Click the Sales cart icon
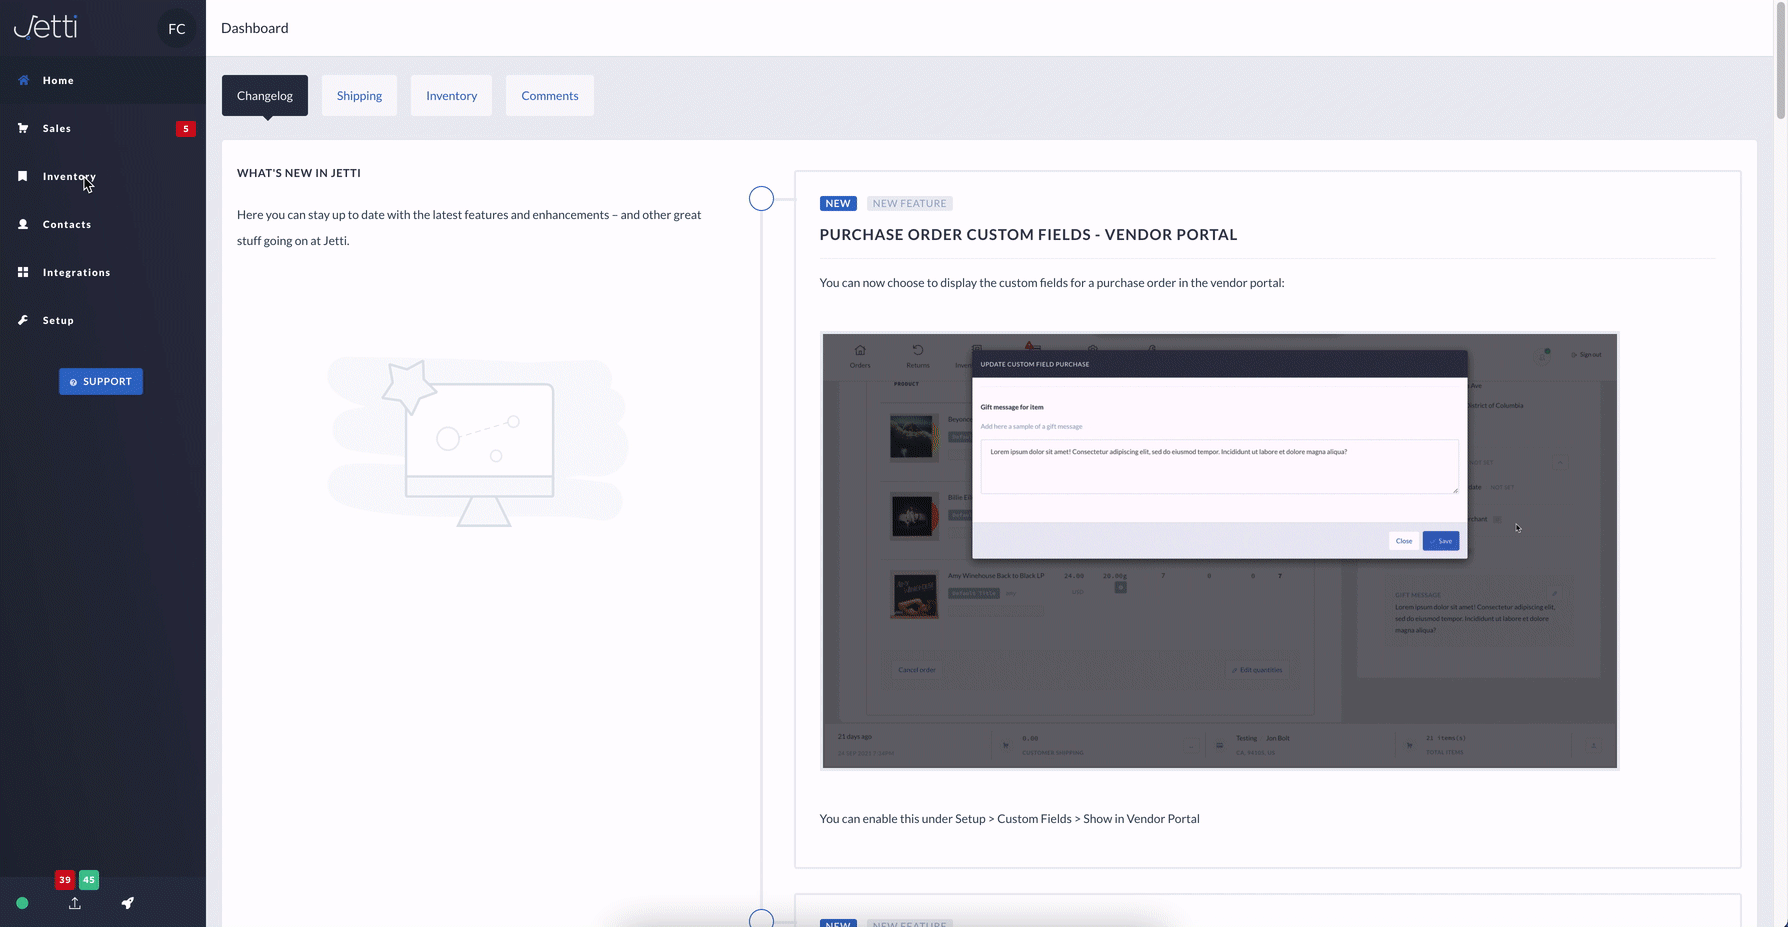Viewport: 1788px width, 927px height. (x=23, y=128)
